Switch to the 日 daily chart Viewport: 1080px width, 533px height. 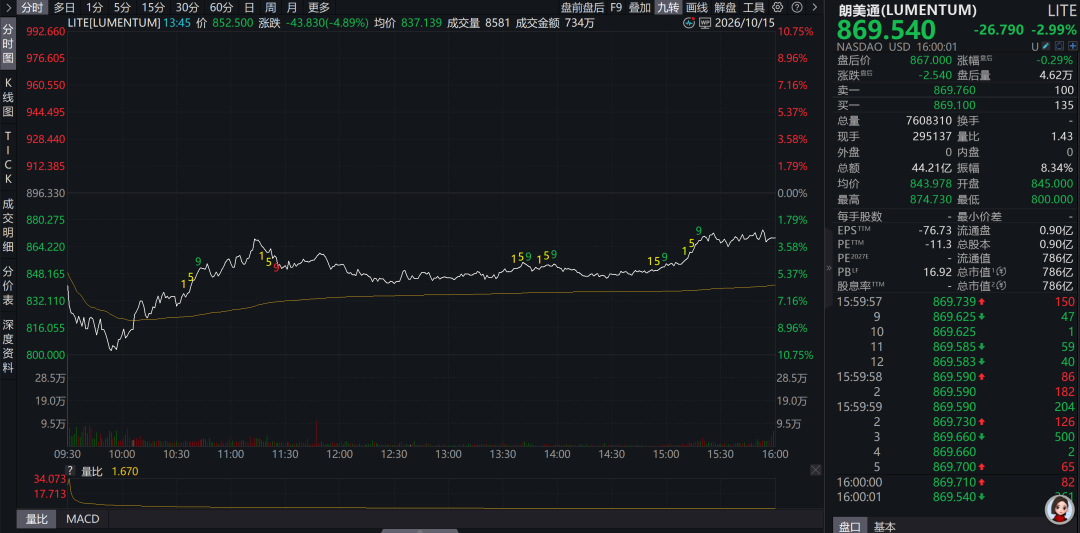[x=249, y=8]
